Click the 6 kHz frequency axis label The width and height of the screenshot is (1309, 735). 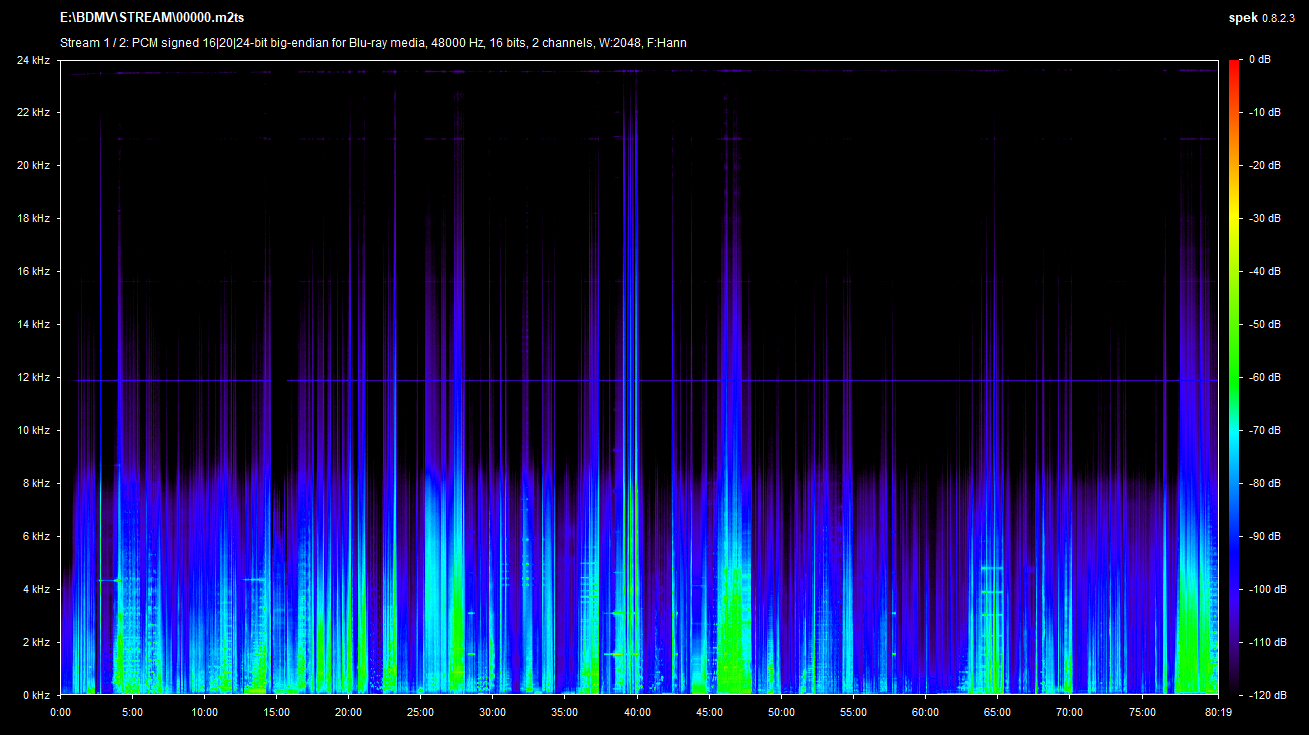(x=36, y=537)
